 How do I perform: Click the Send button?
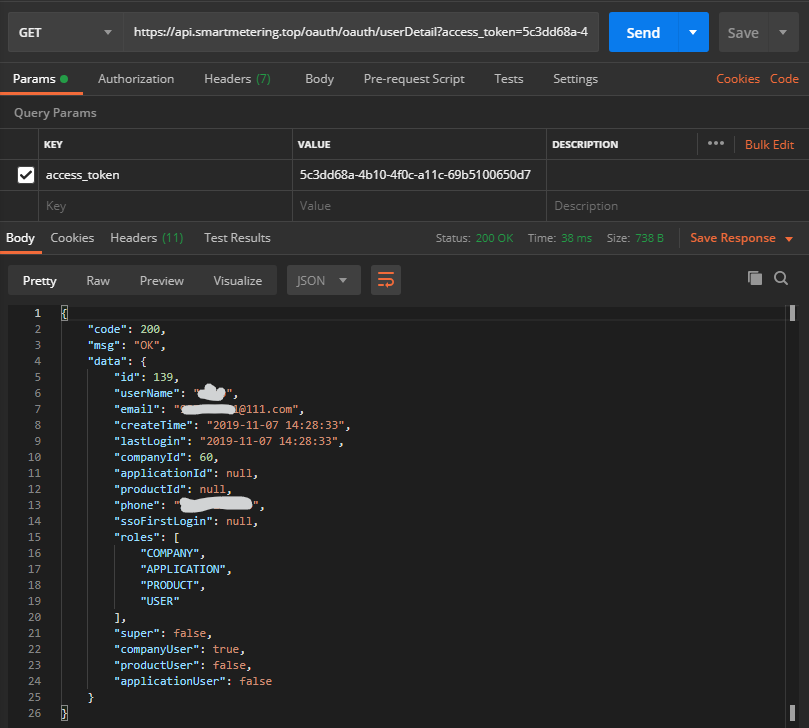643,33
